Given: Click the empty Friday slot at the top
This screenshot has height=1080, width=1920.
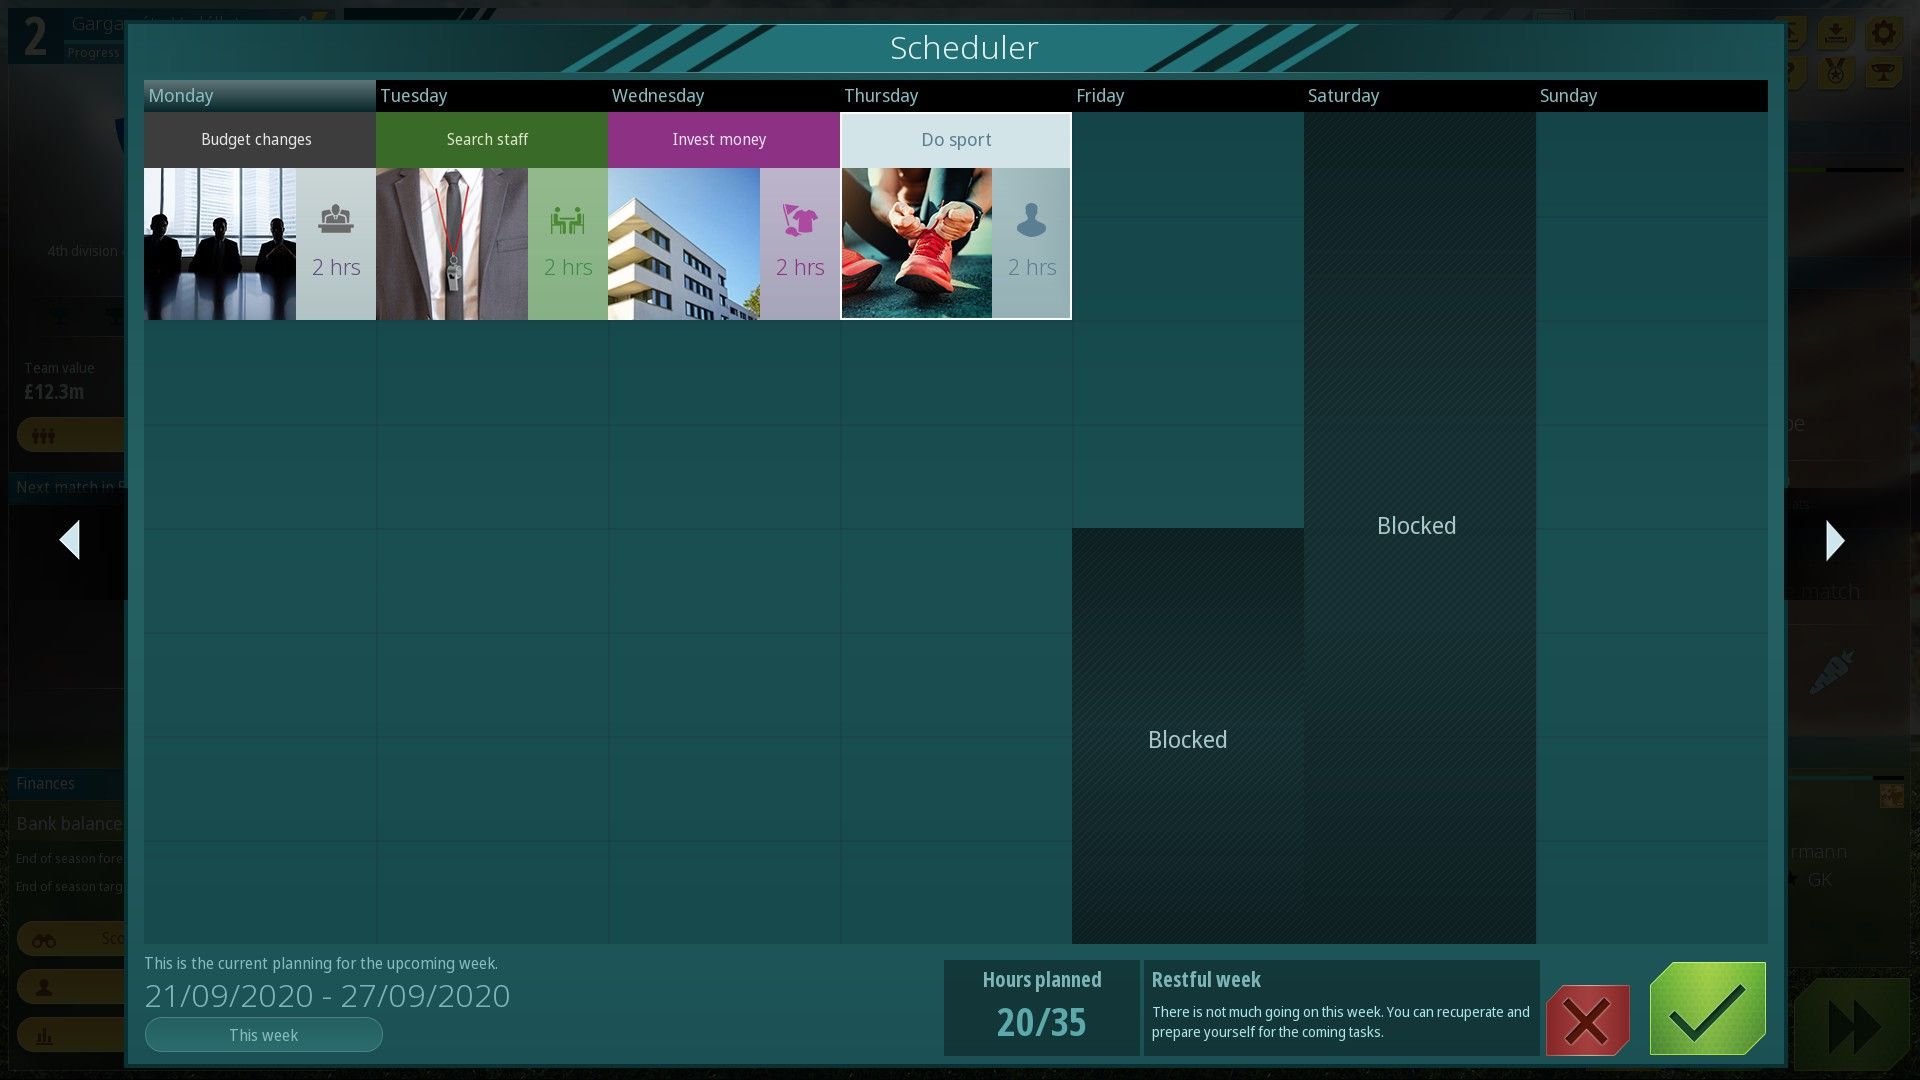Looking at the screenshot, I should (x=1187, y=165).
